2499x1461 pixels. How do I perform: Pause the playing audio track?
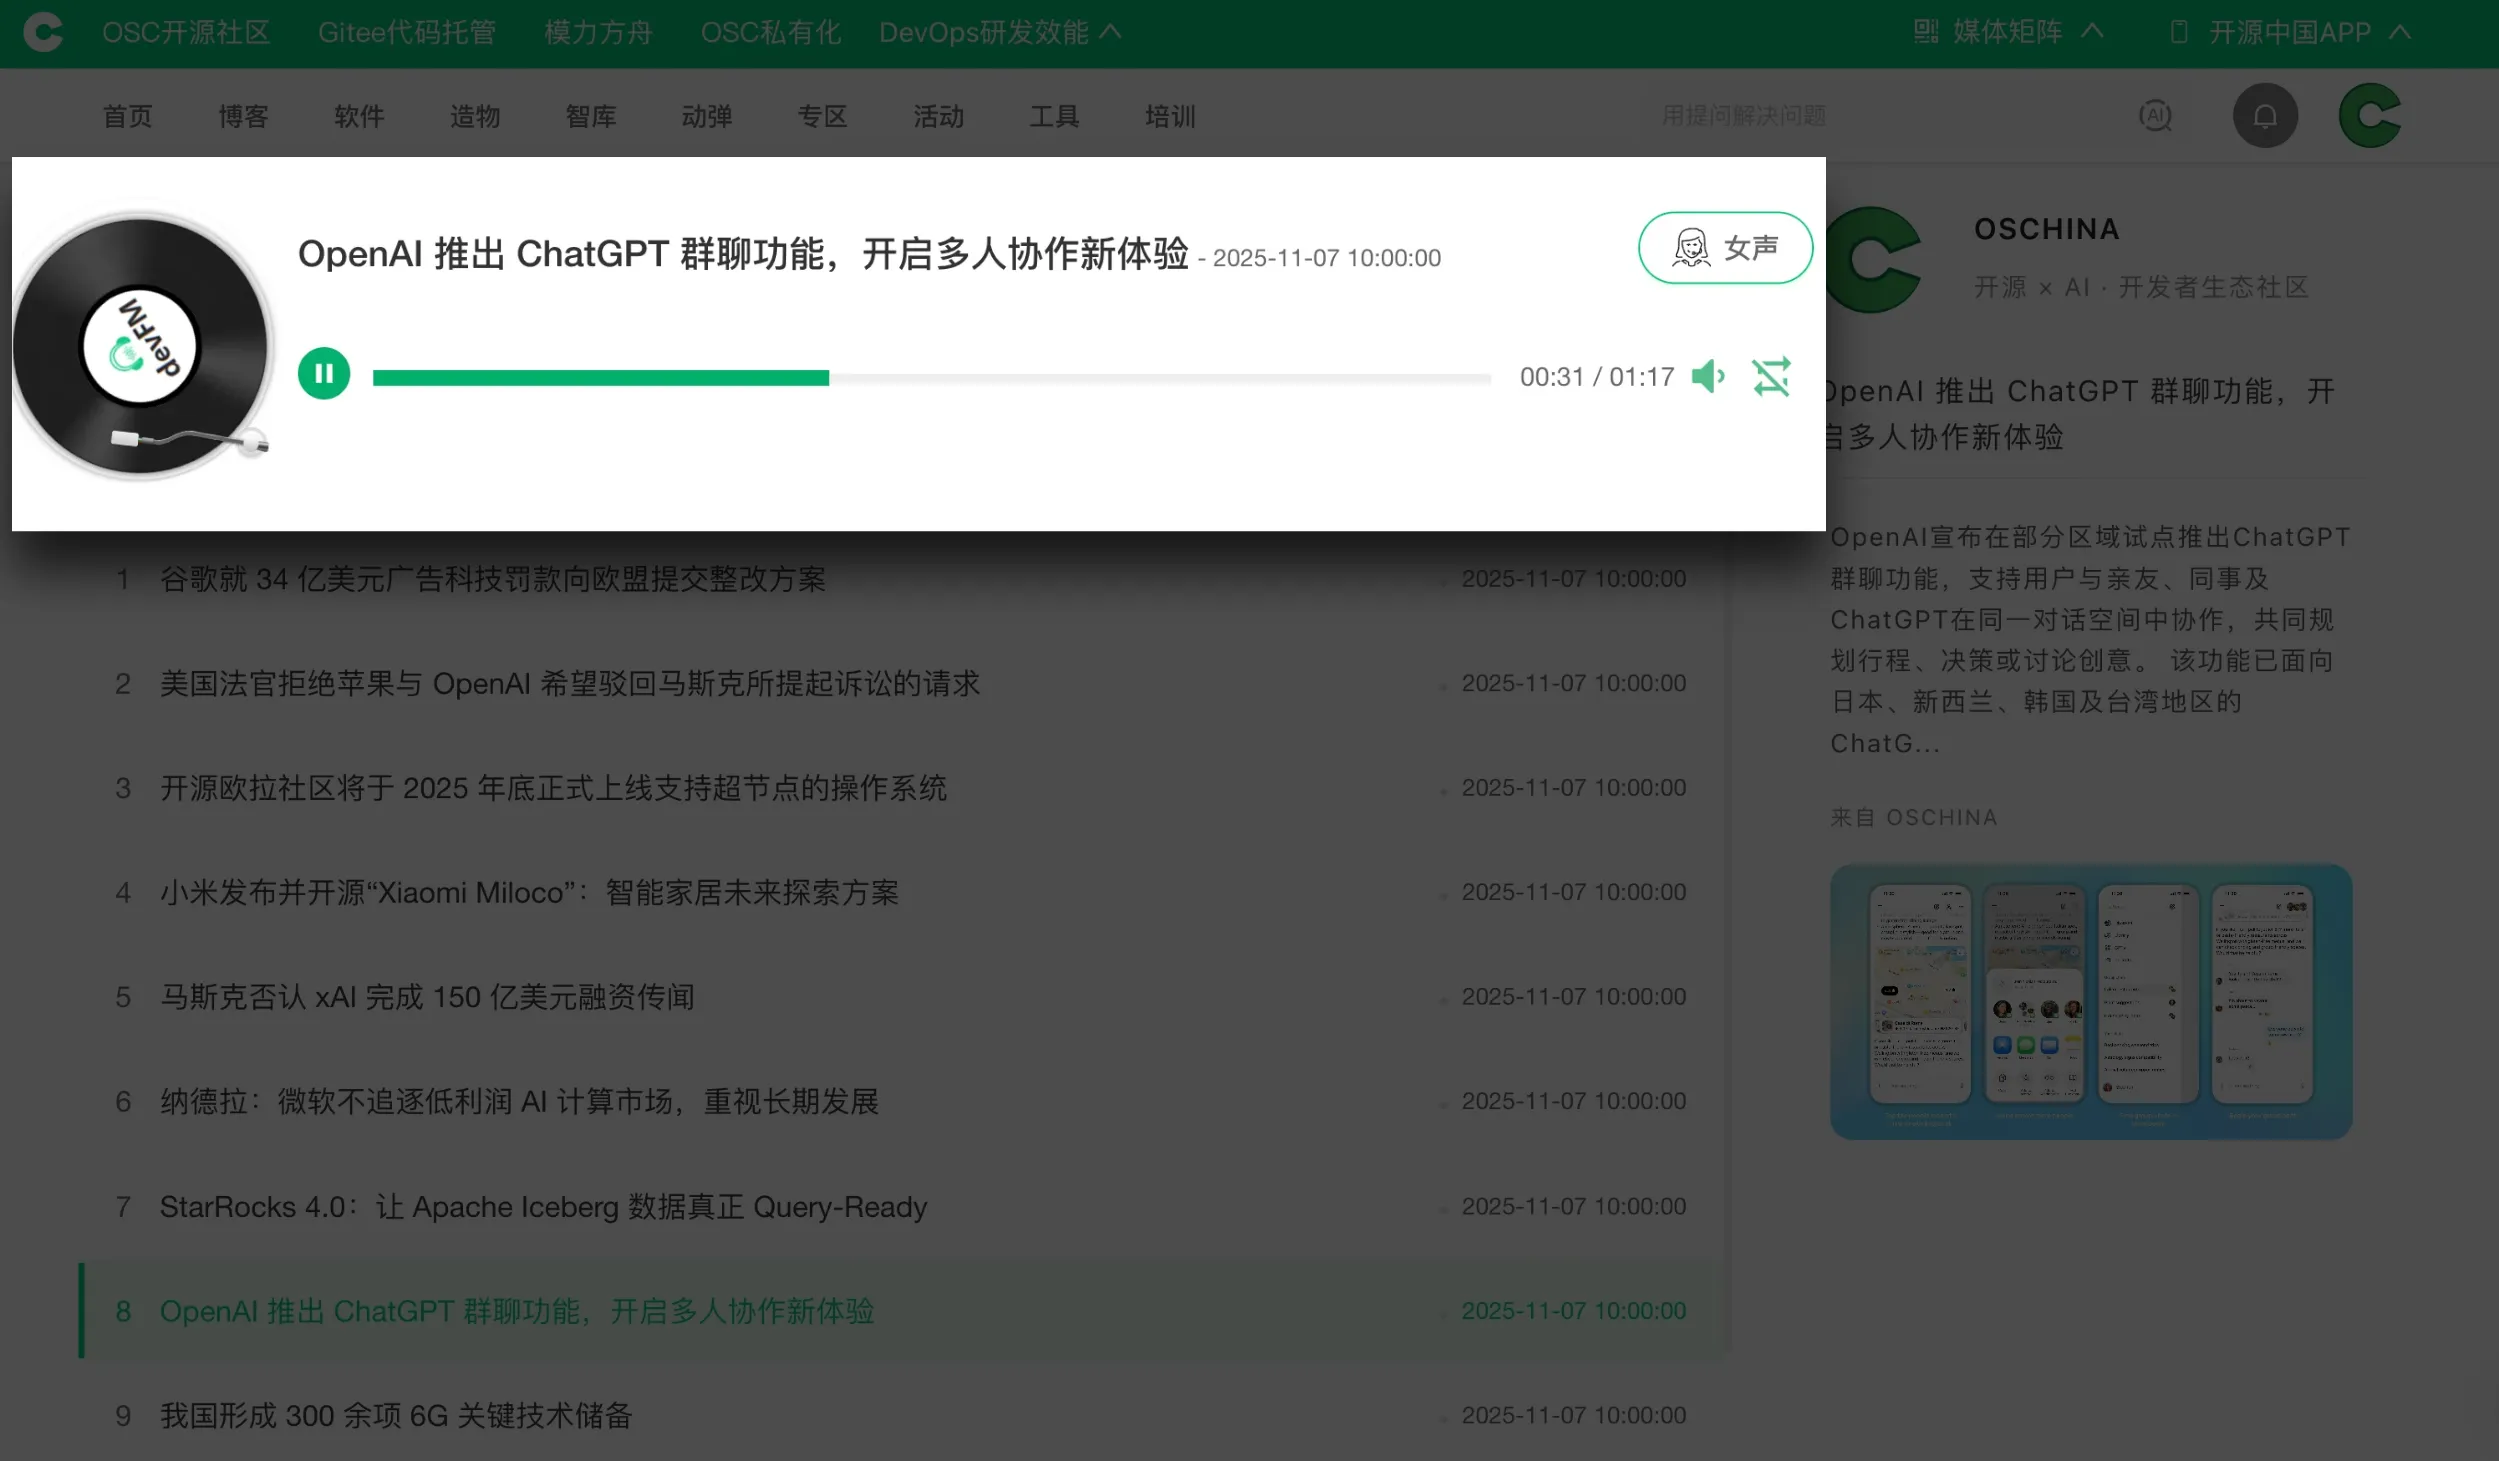click(323, 374)
